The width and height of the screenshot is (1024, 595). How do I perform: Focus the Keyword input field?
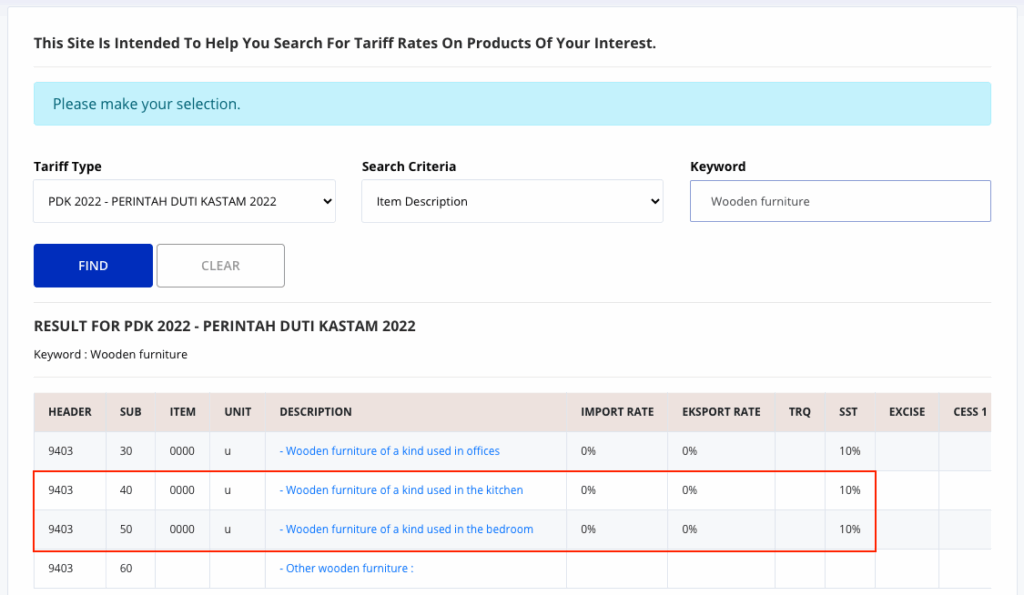pyautogui.click(x=840, y=201)
